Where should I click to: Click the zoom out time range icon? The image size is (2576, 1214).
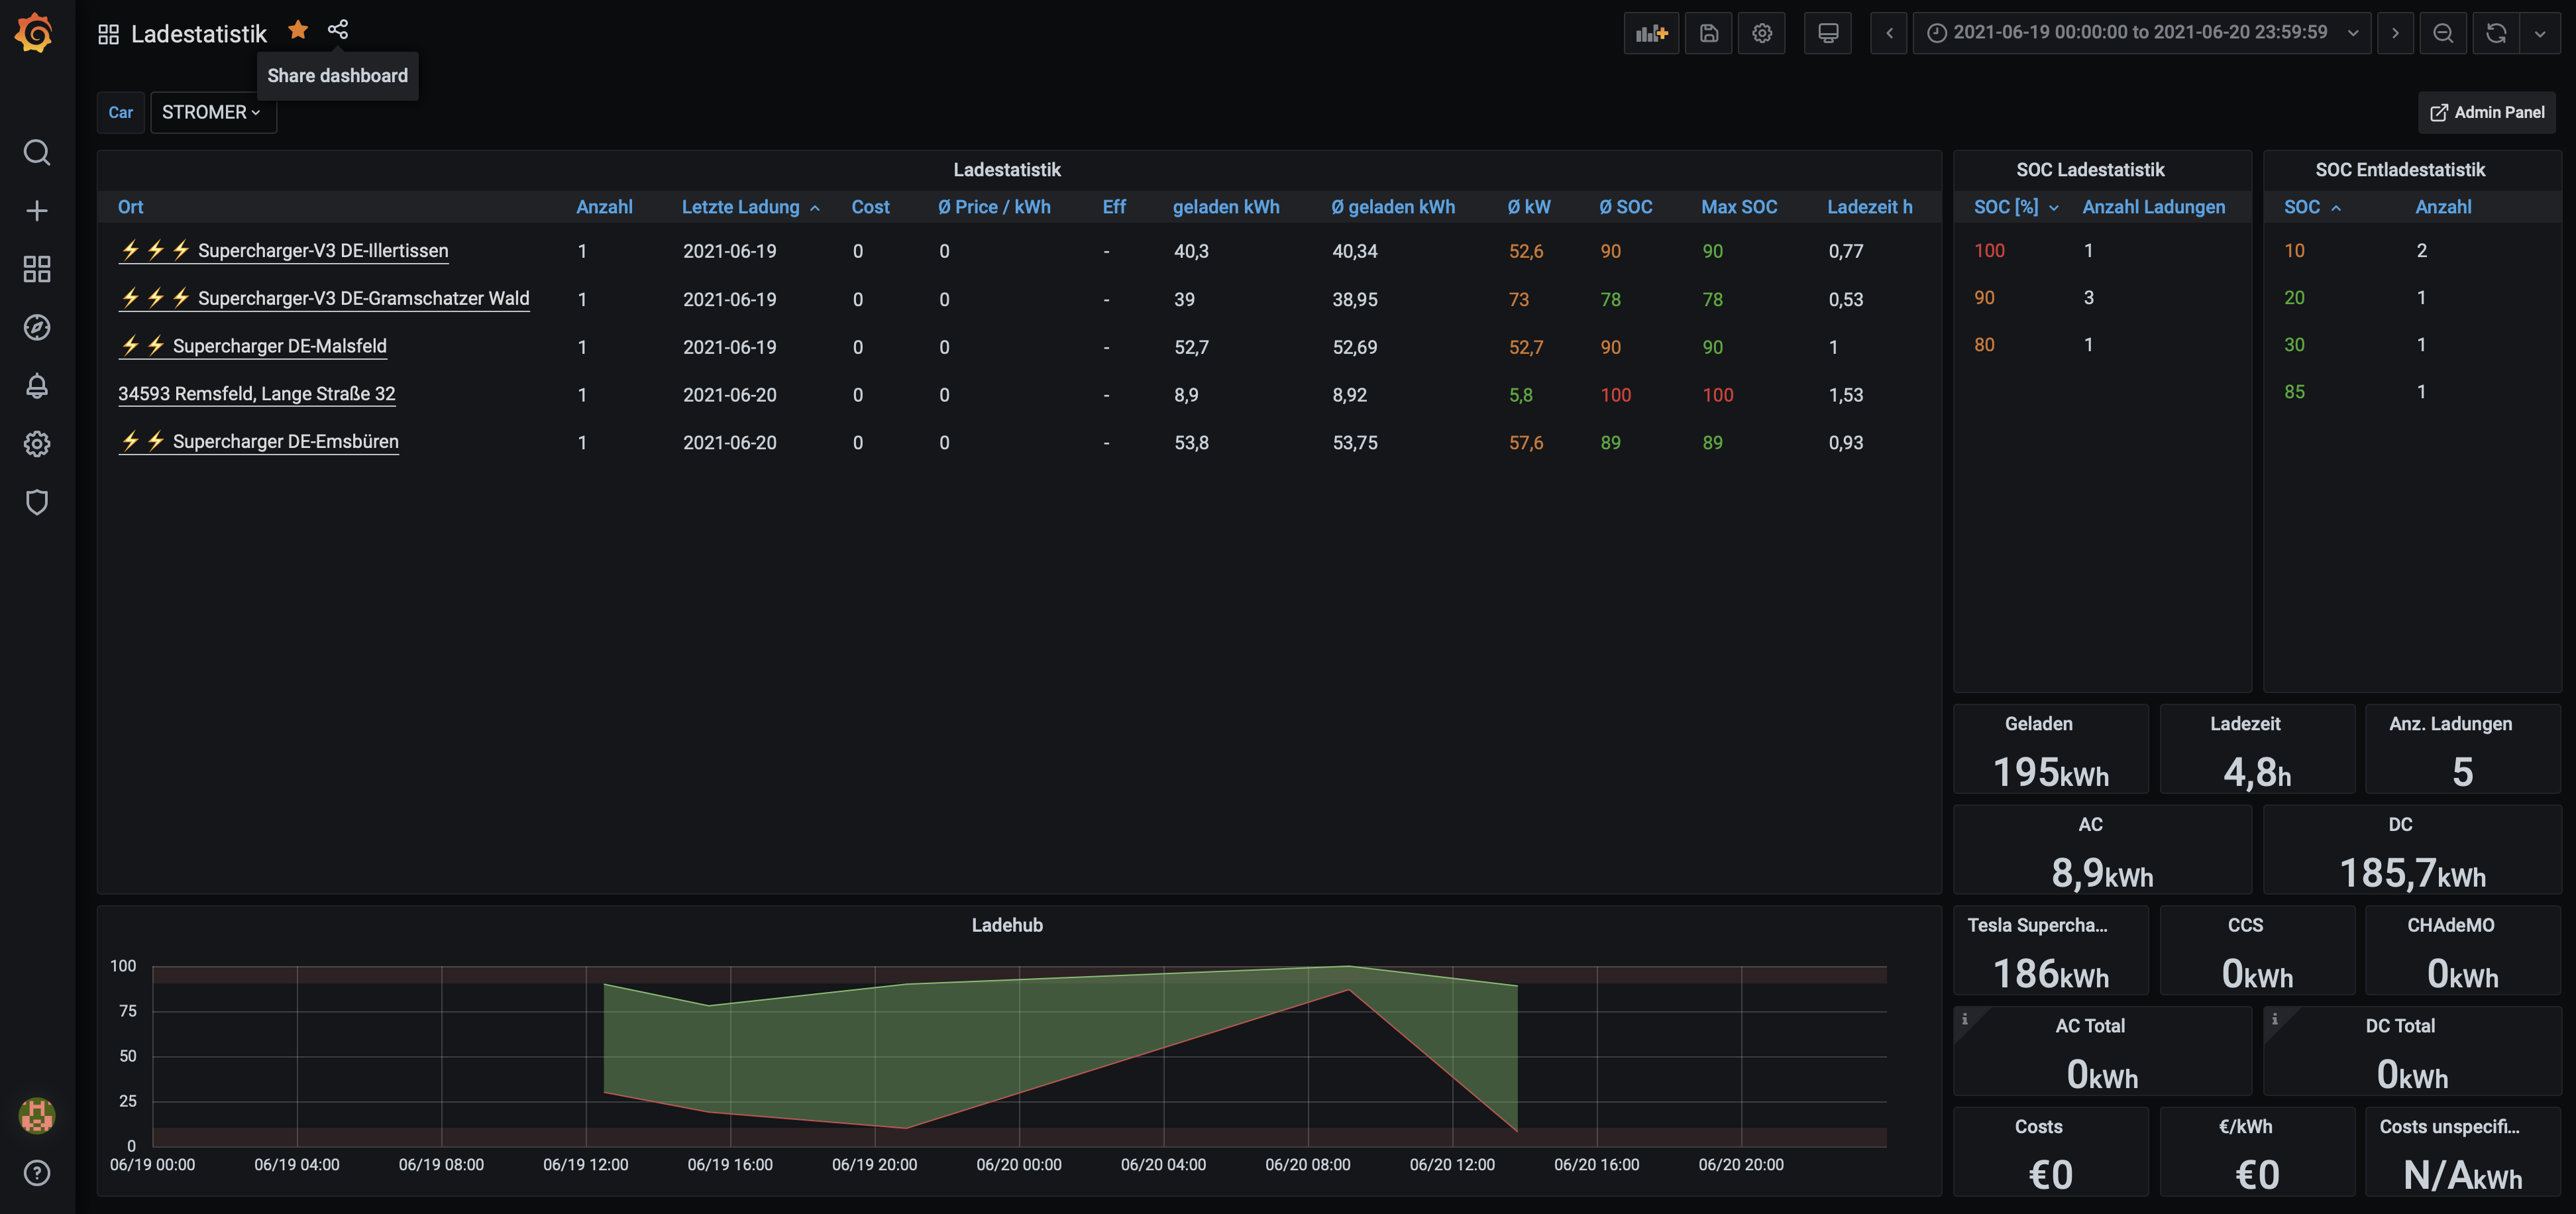(2442, 33)
